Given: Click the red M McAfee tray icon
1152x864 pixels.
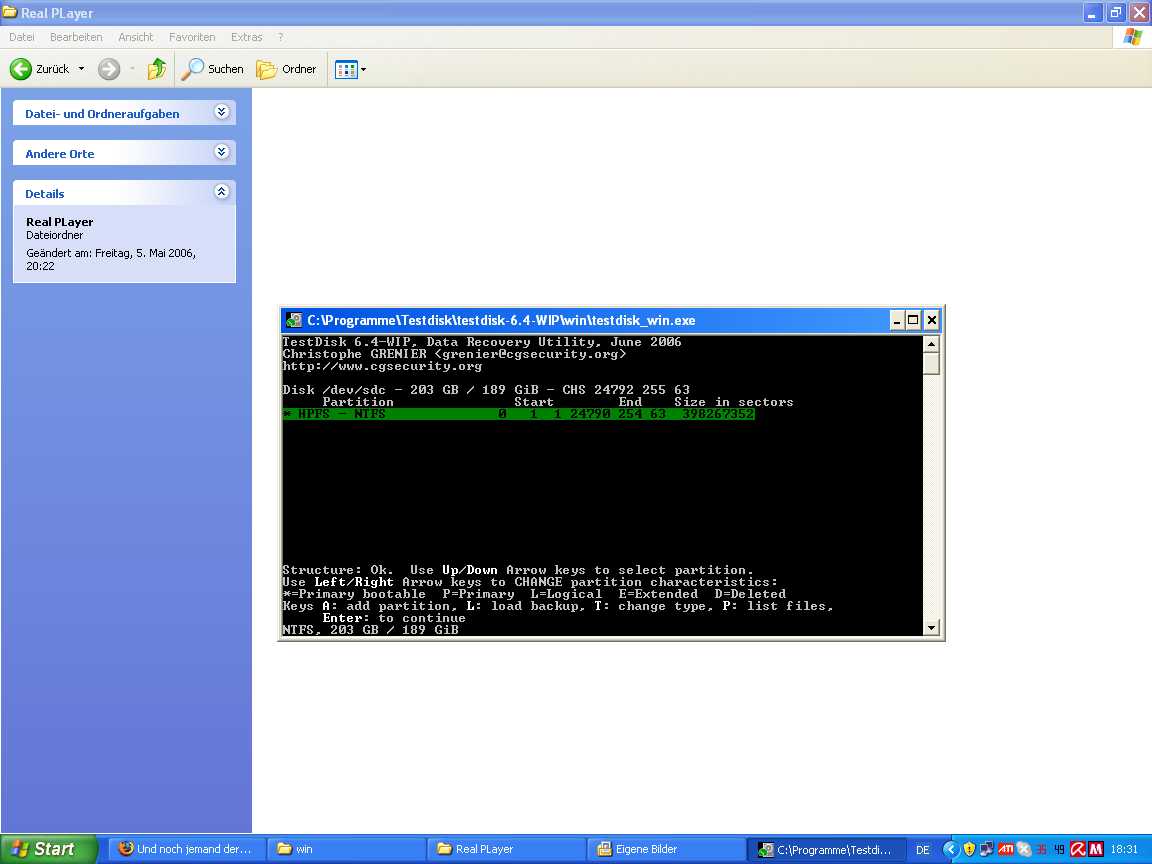Looking at the screenshot, I should 1095,849.
